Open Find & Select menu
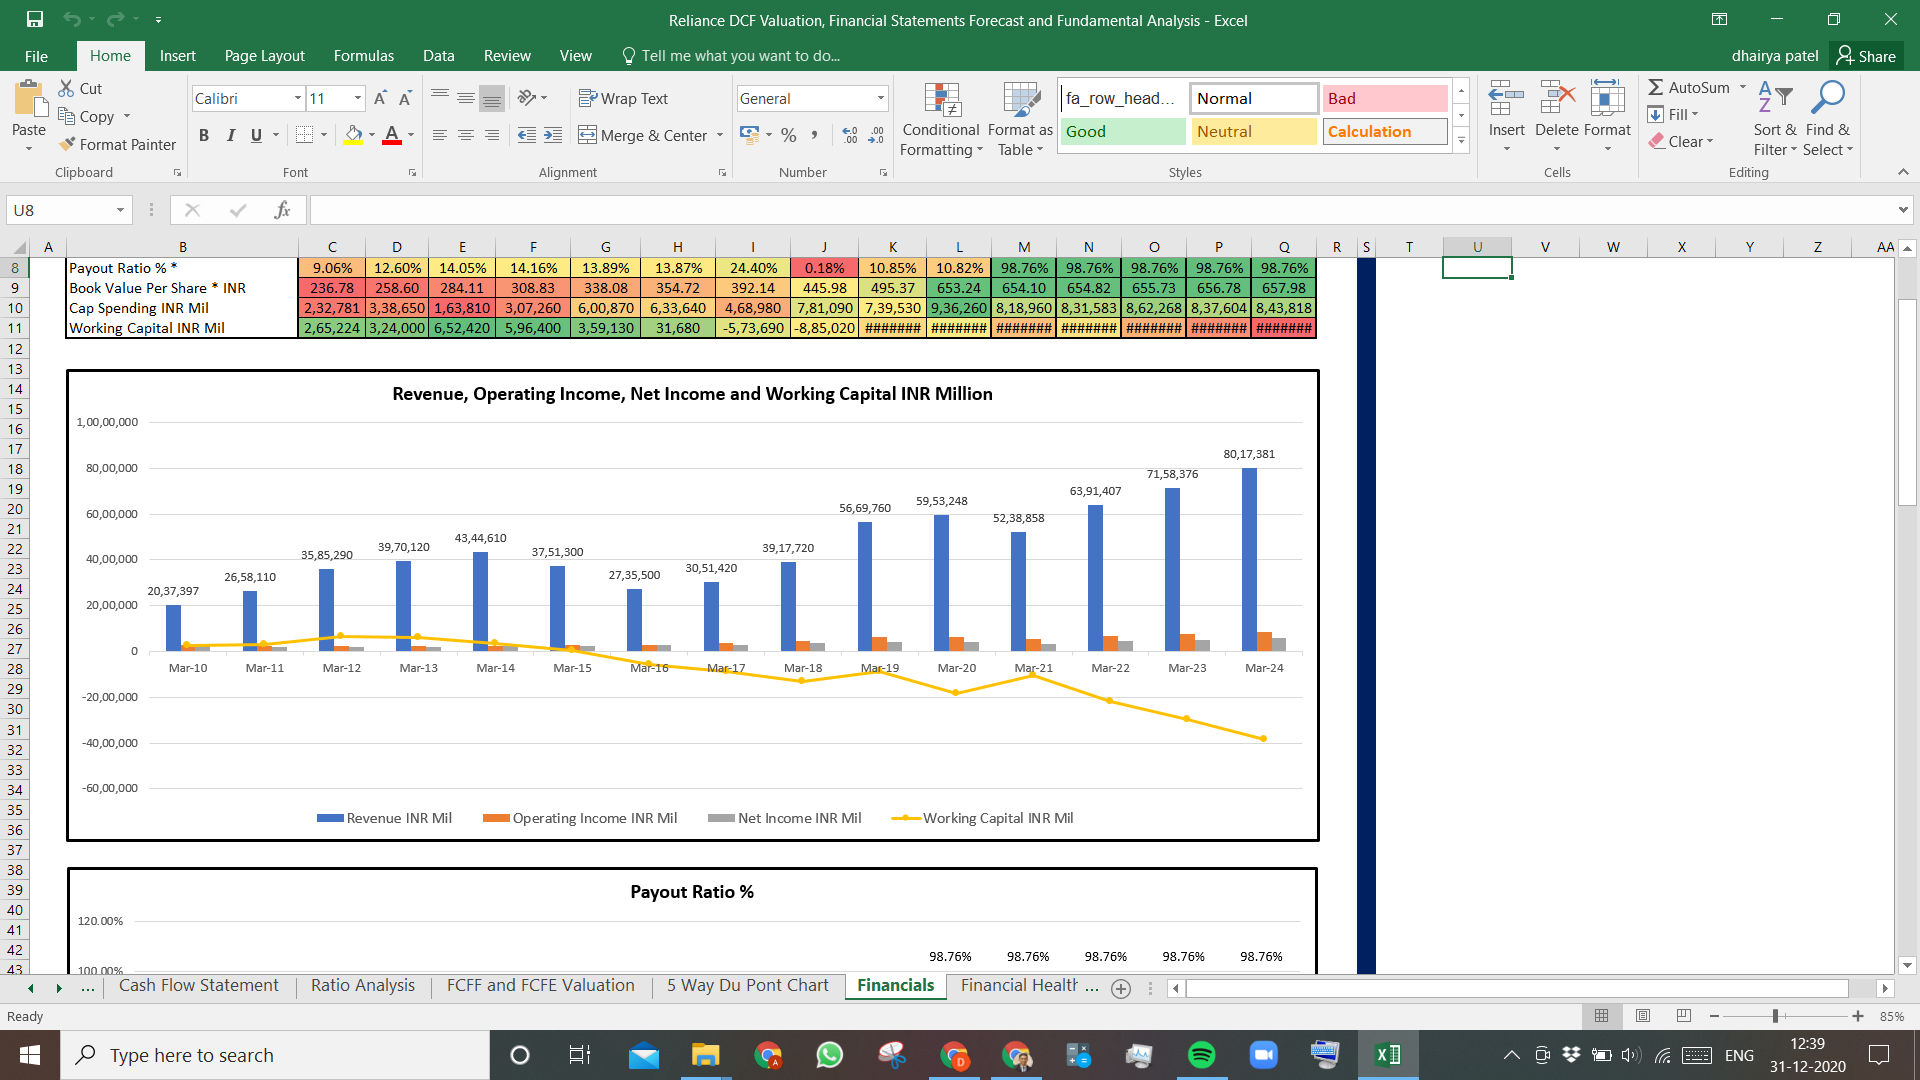Image resolution: width=1920 pixels, height=1080 pixels. 1828,119
